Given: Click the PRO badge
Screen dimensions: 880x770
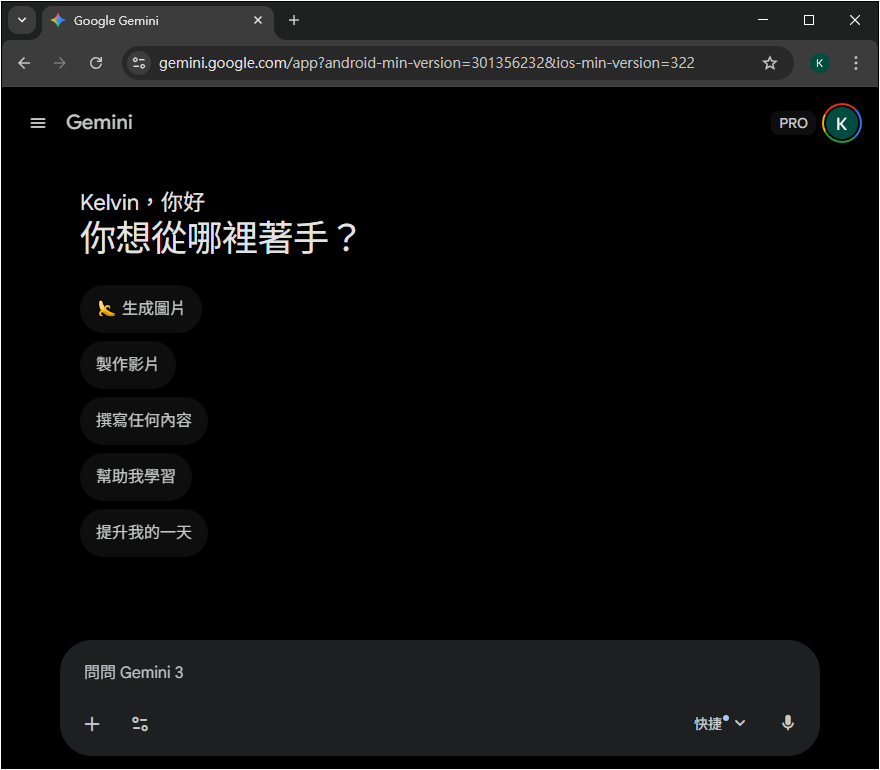Looking at the screenshot, I should (x=793, y=123).
